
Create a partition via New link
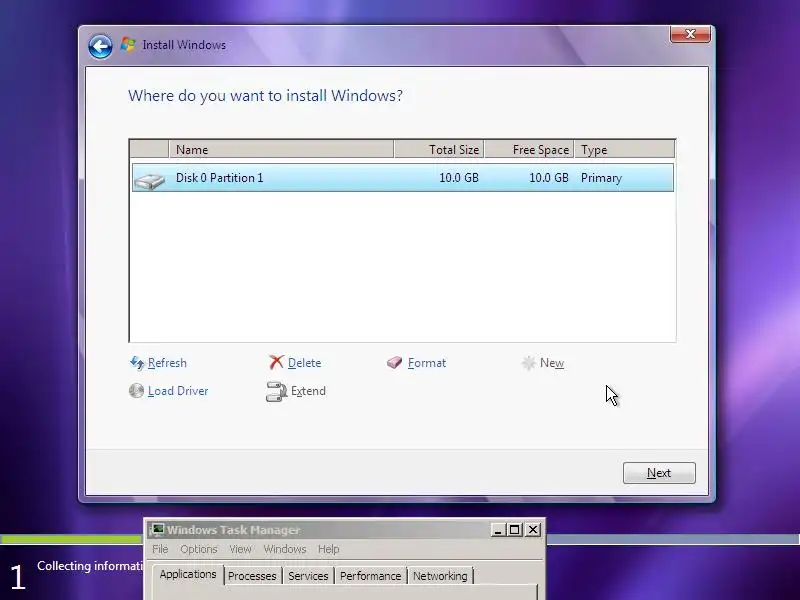[552, 363]
